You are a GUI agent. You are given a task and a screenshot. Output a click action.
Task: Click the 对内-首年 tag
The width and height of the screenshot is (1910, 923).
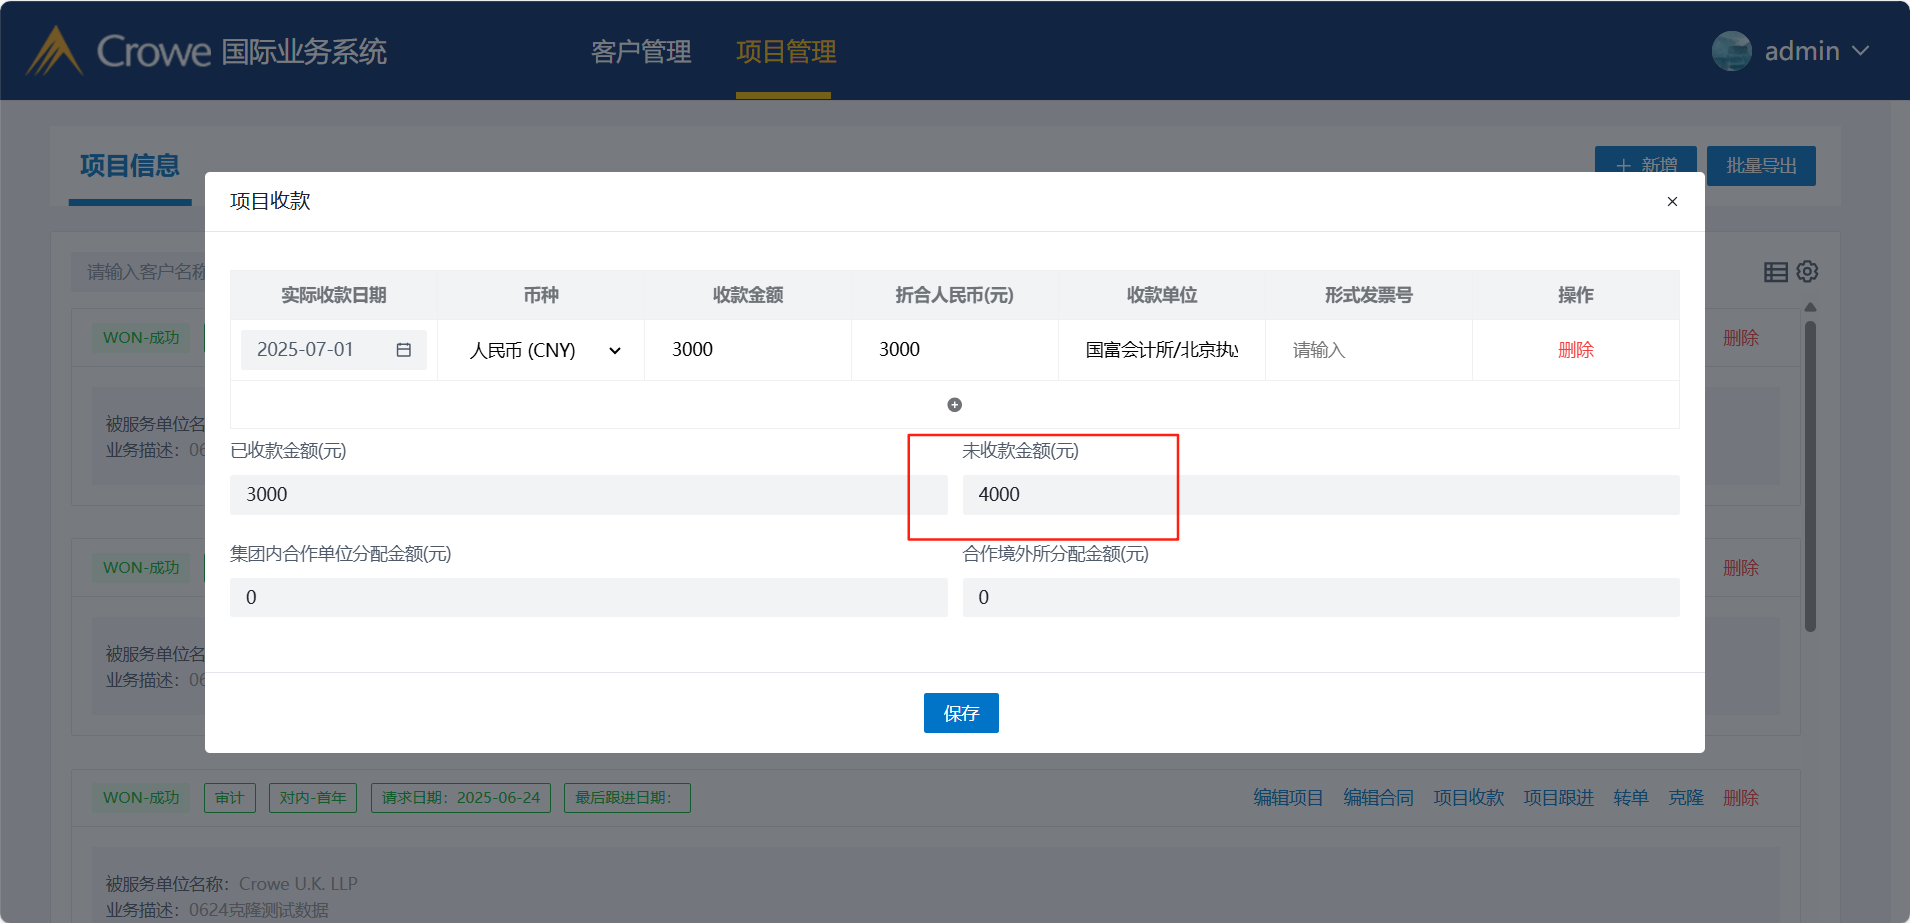click(313, 798)
